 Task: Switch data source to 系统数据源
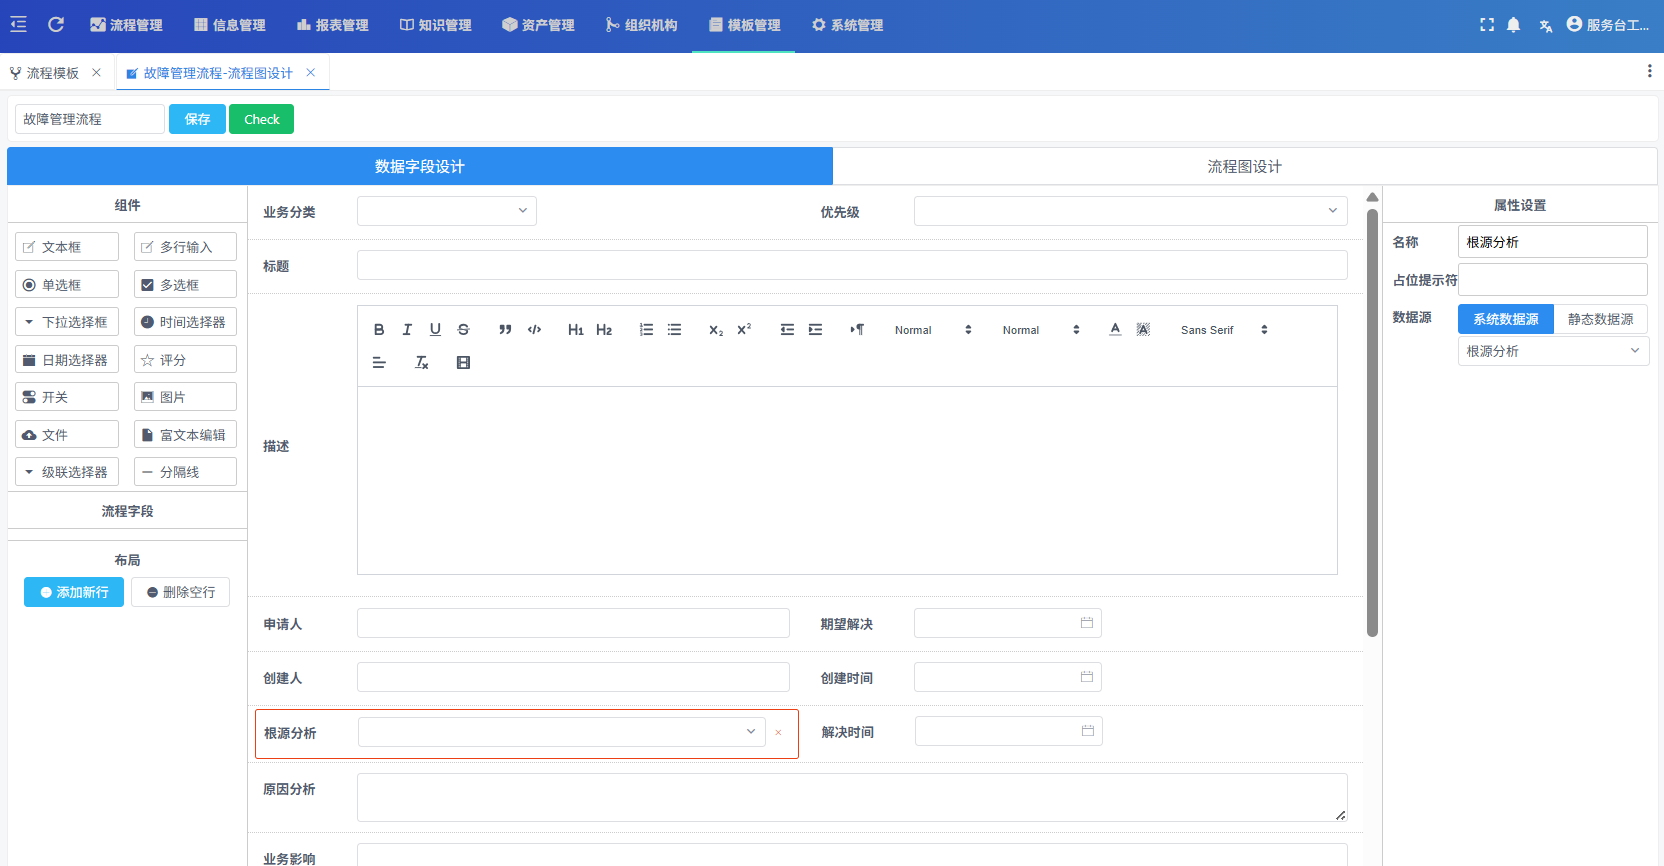[1505, 319]
